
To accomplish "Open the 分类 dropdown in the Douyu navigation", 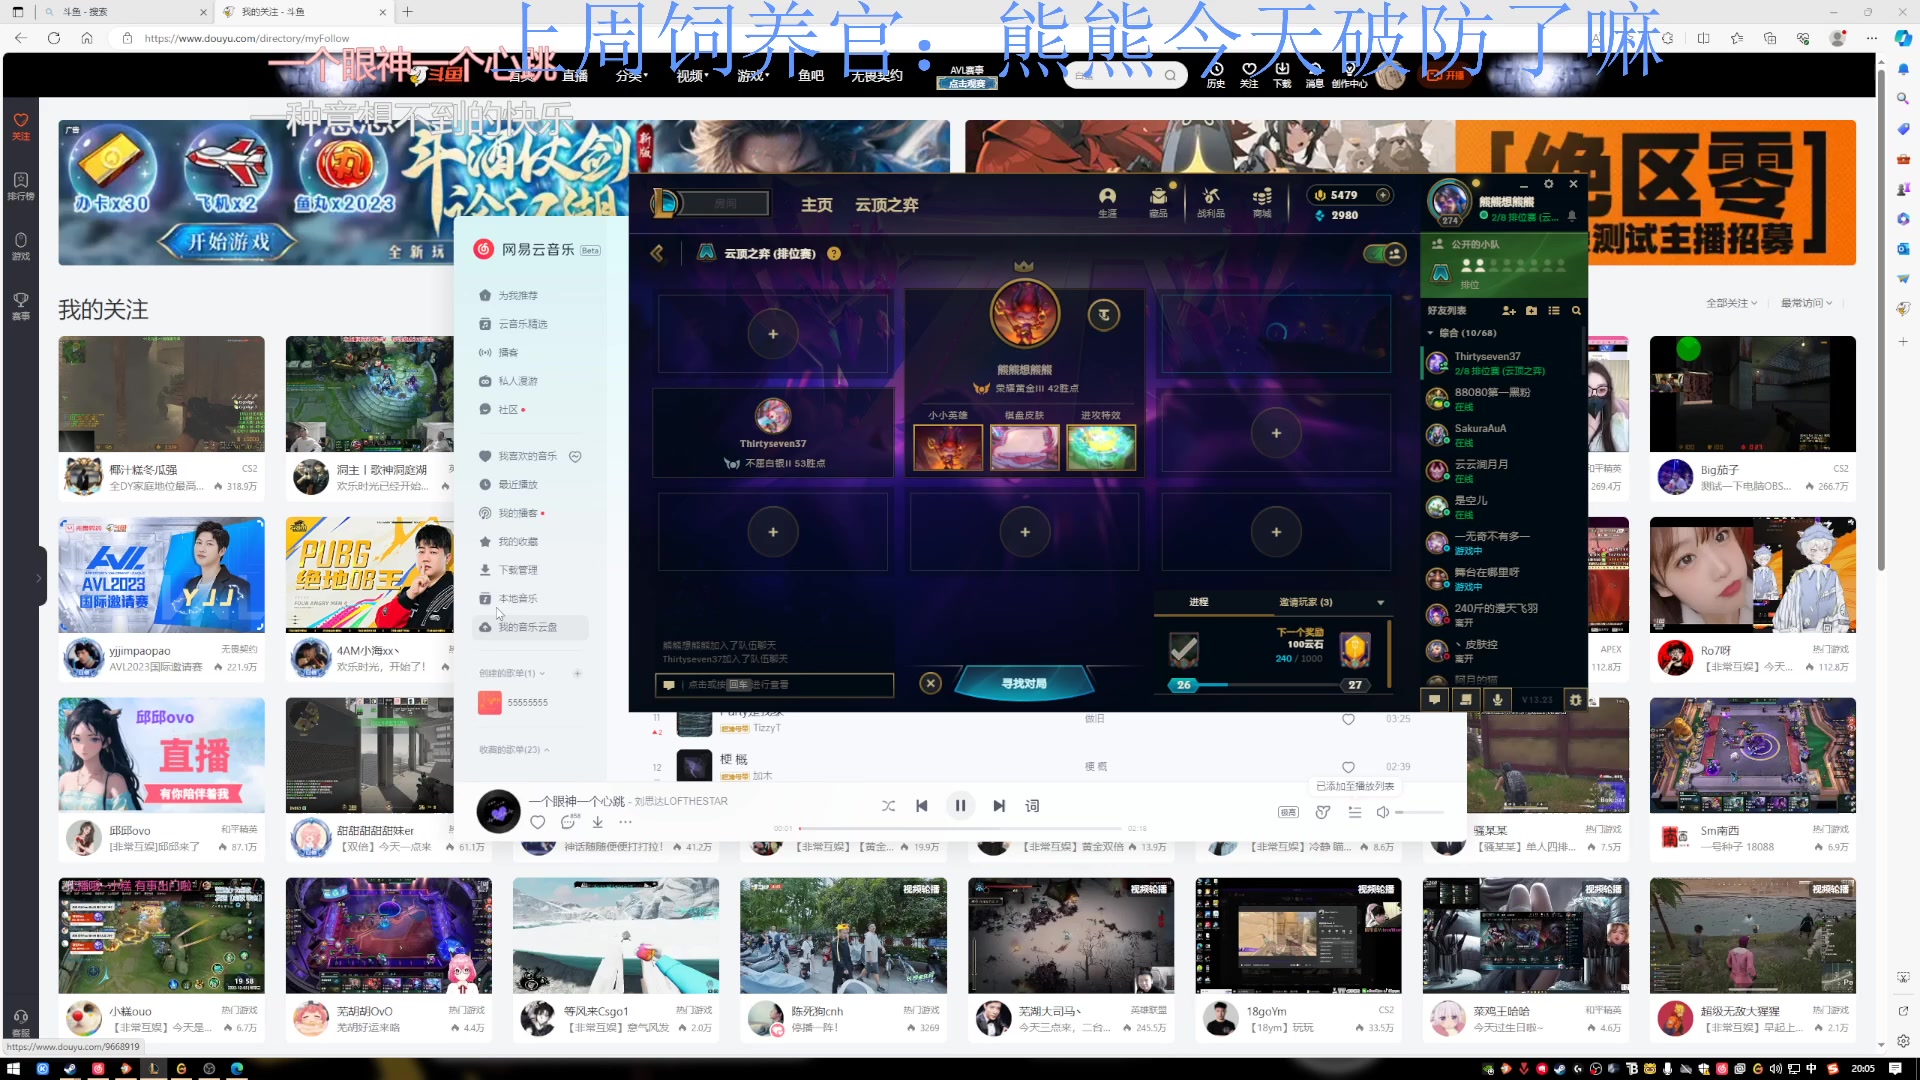I will (x=631, y=76).
